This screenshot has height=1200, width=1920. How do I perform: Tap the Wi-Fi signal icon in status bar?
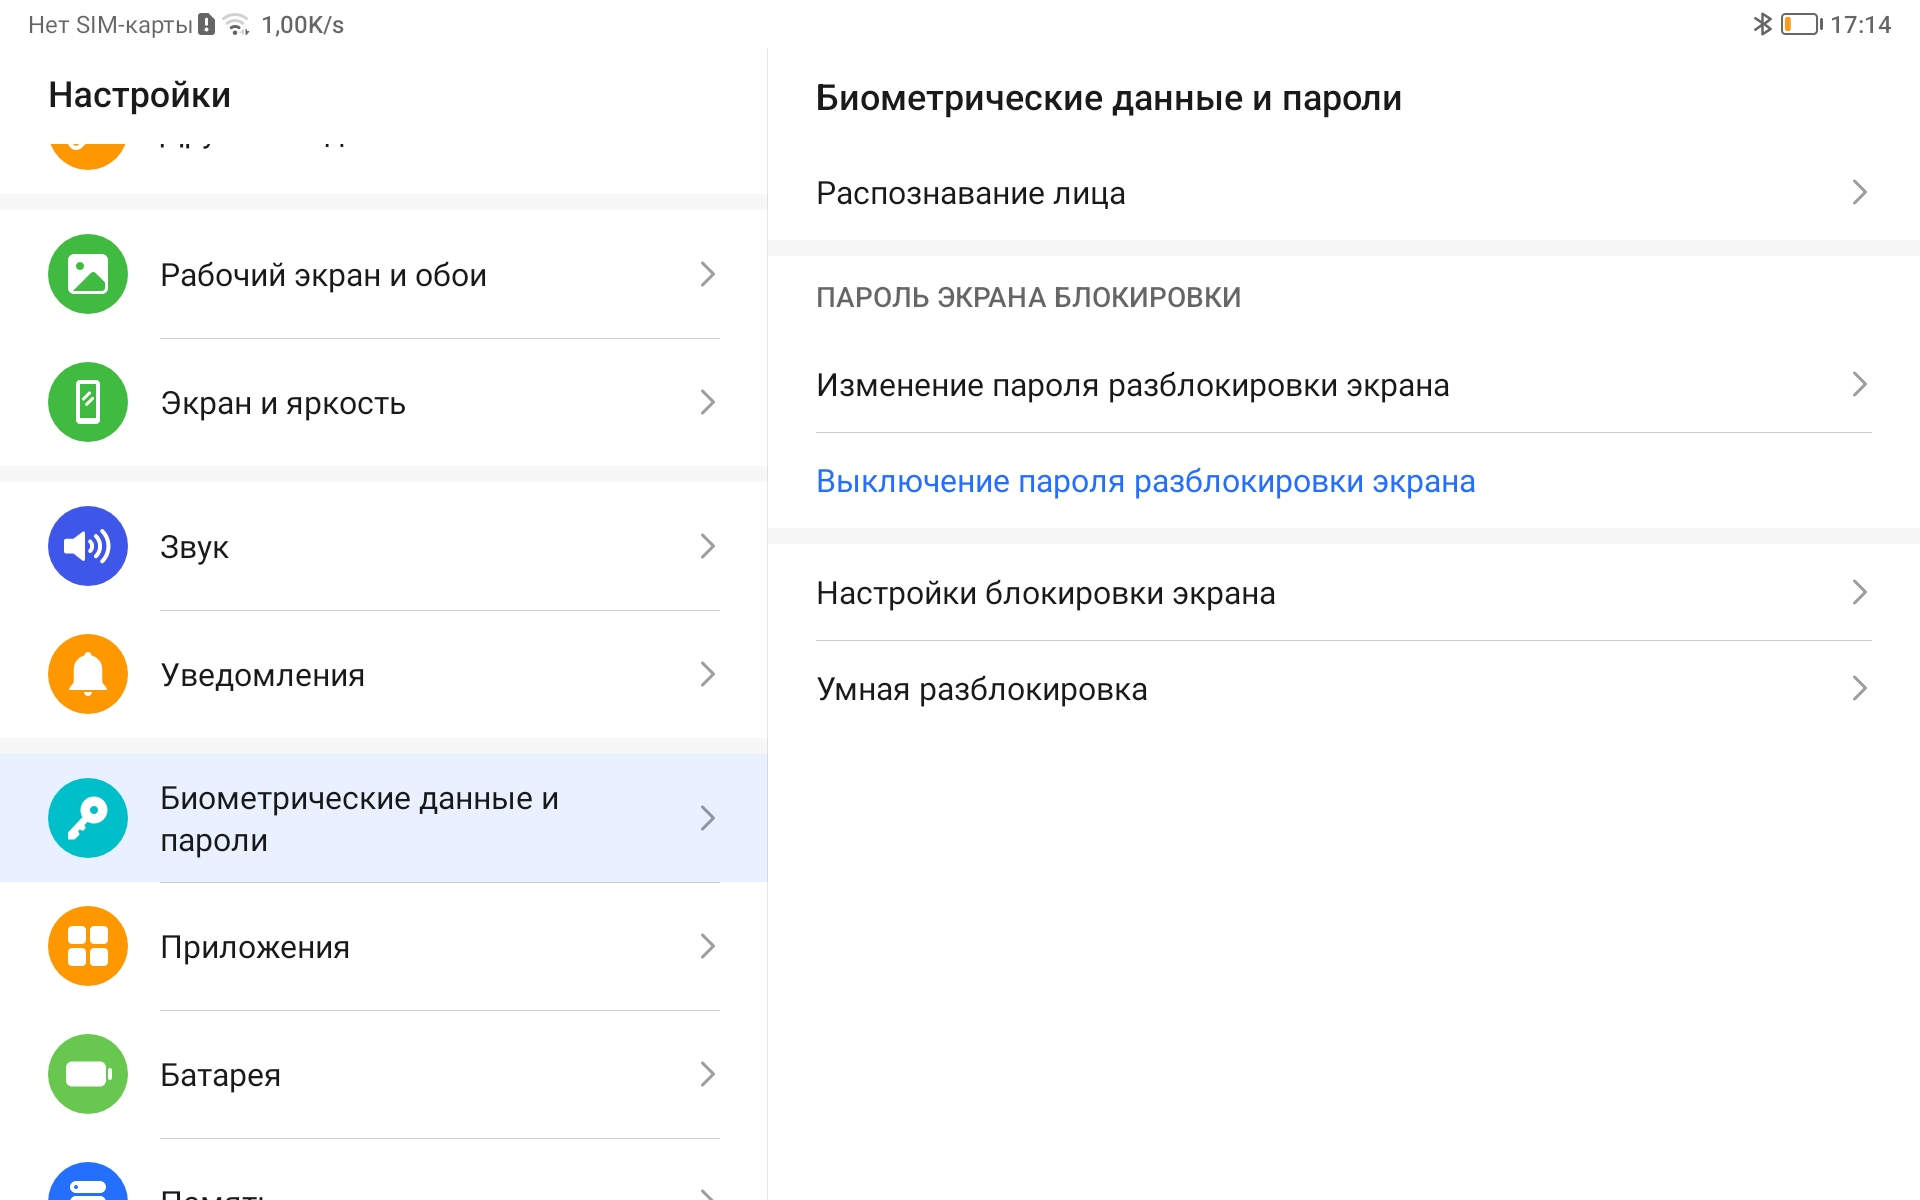click(236, 24)
